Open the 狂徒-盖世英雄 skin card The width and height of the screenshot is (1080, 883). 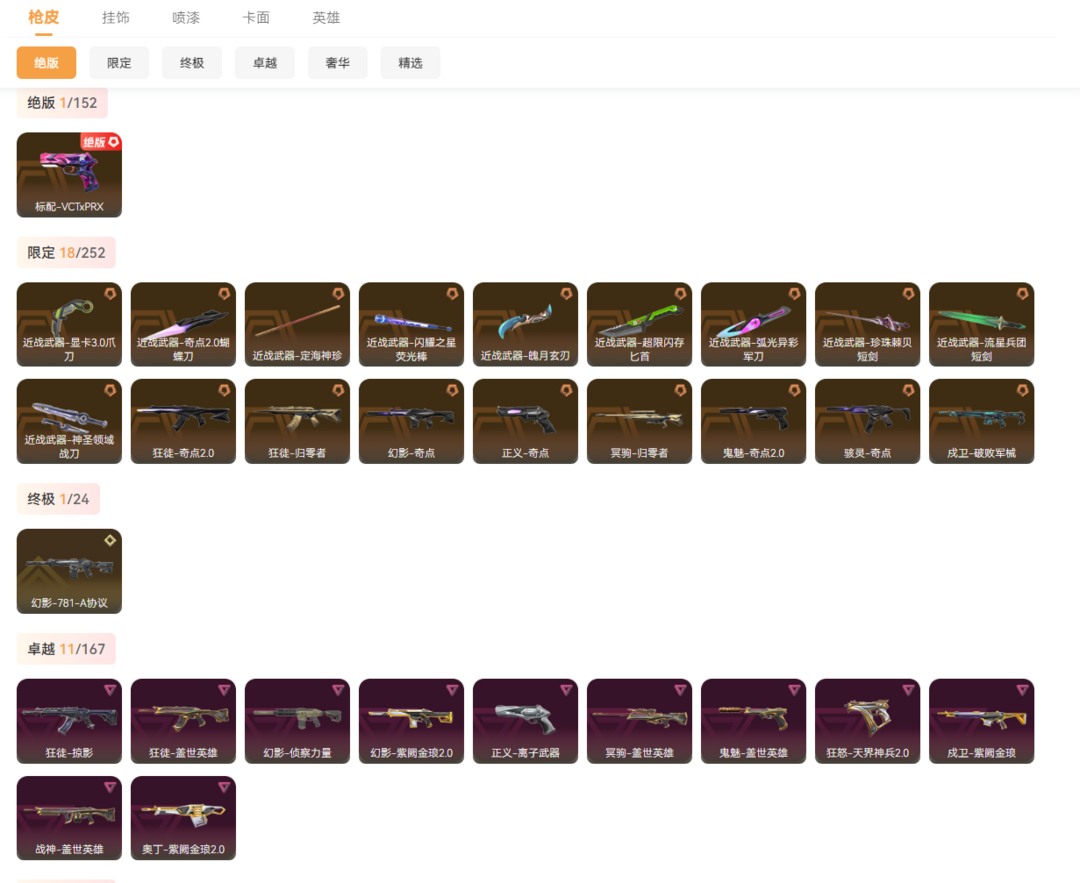click(183, 721)
